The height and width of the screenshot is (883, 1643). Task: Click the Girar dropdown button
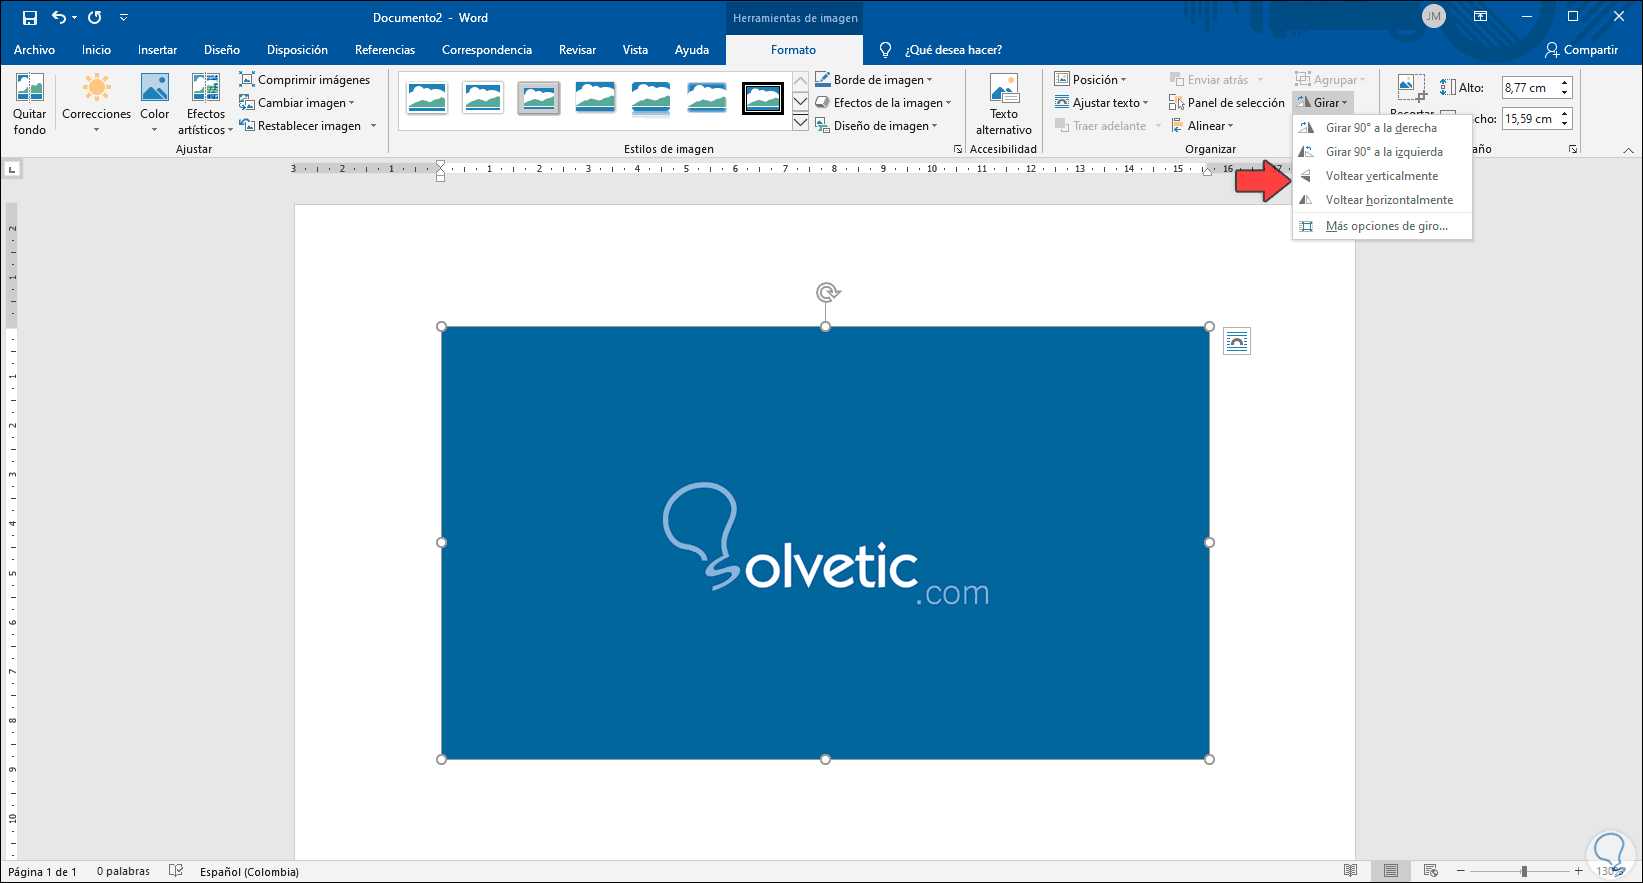pos(1322,103)
